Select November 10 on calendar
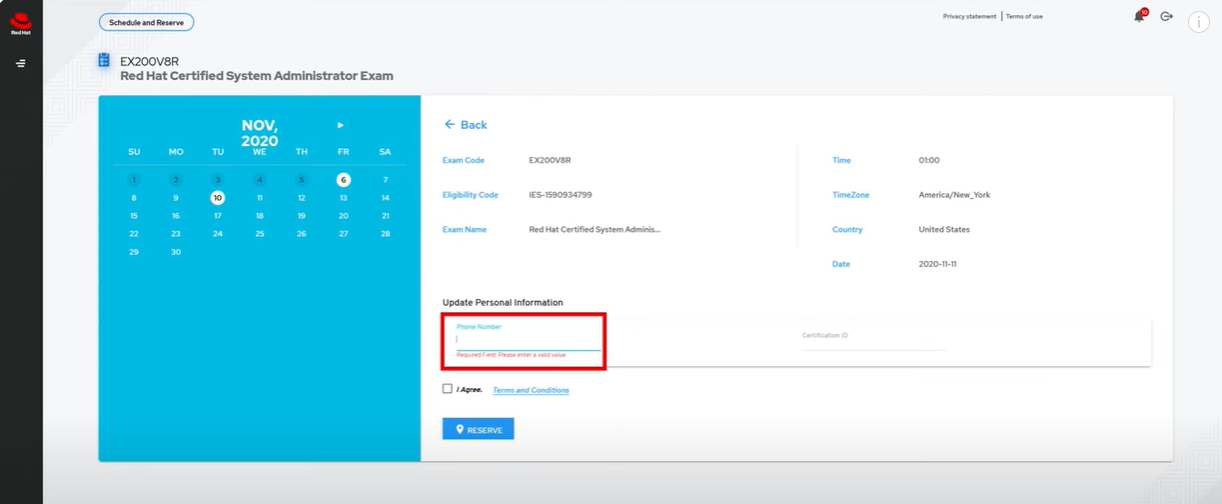 pyautogui.click(x=217, y=198)
